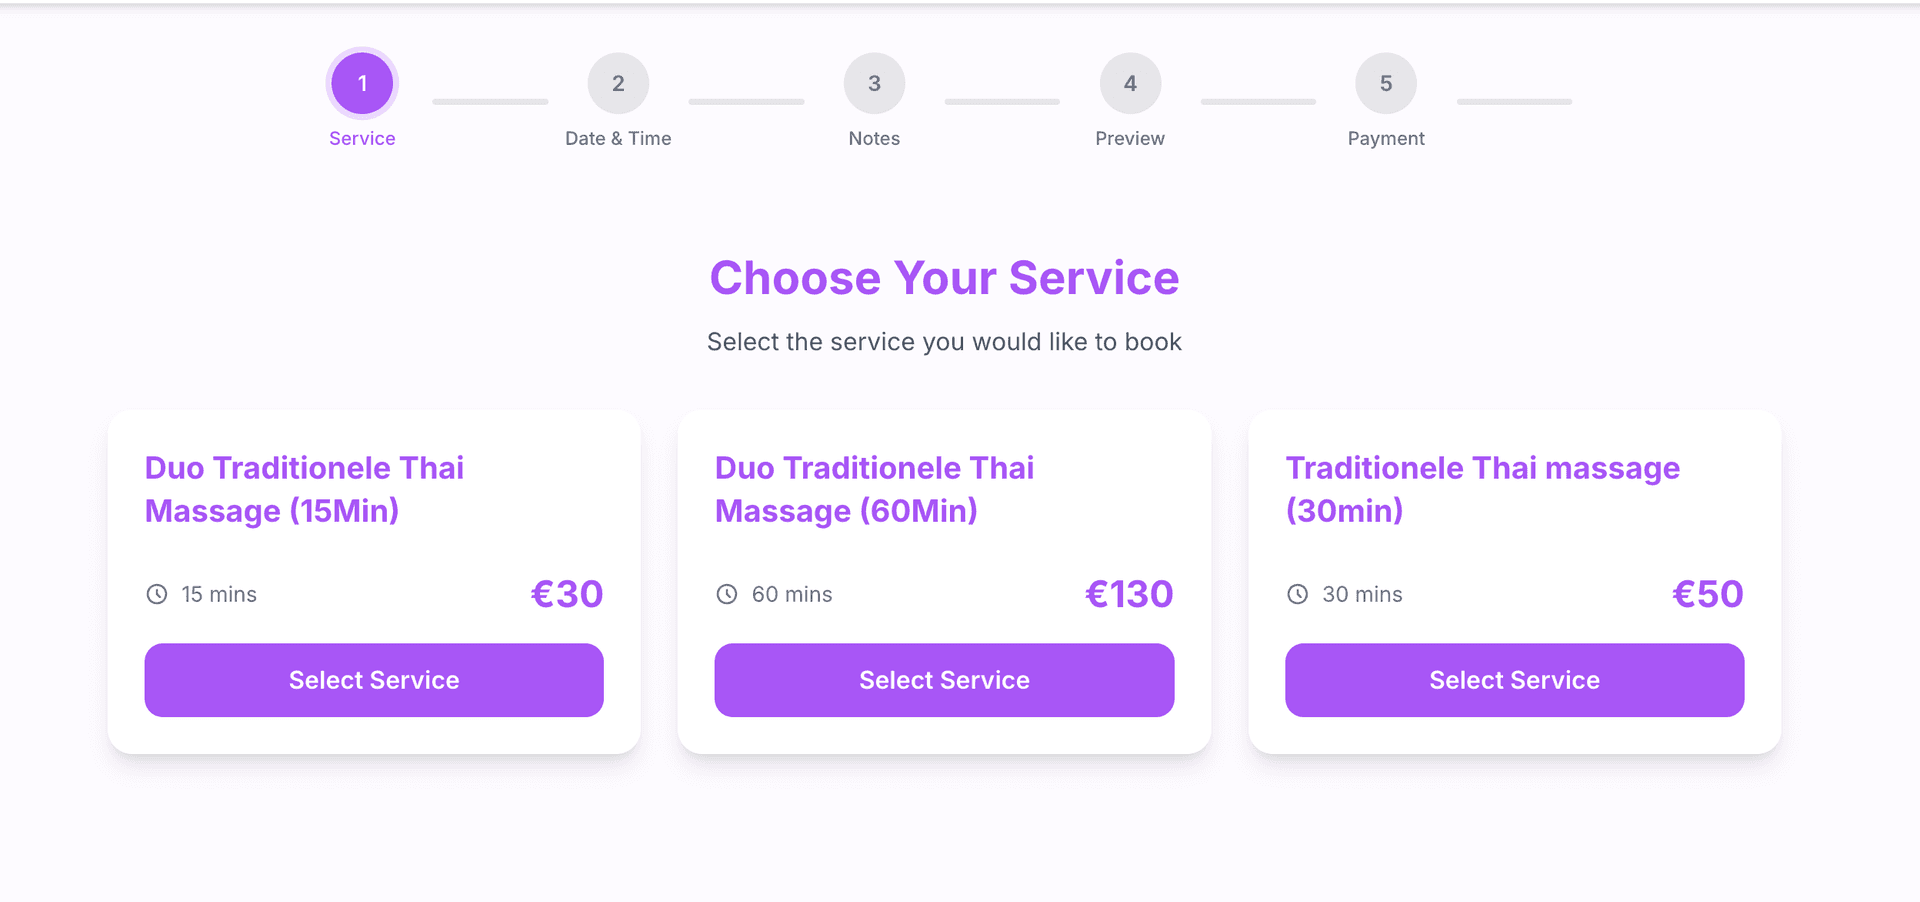This screenshot has width=1920, height=902.
Task: Click the step 2 circle
Action: click(618, 83)
